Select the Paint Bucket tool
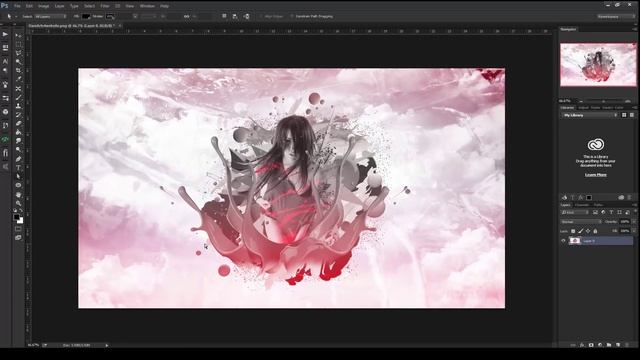 tap(18, 132)
